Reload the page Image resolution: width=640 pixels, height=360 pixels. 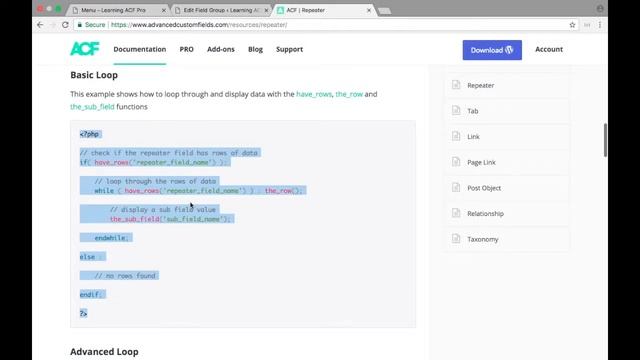point(65,25)
